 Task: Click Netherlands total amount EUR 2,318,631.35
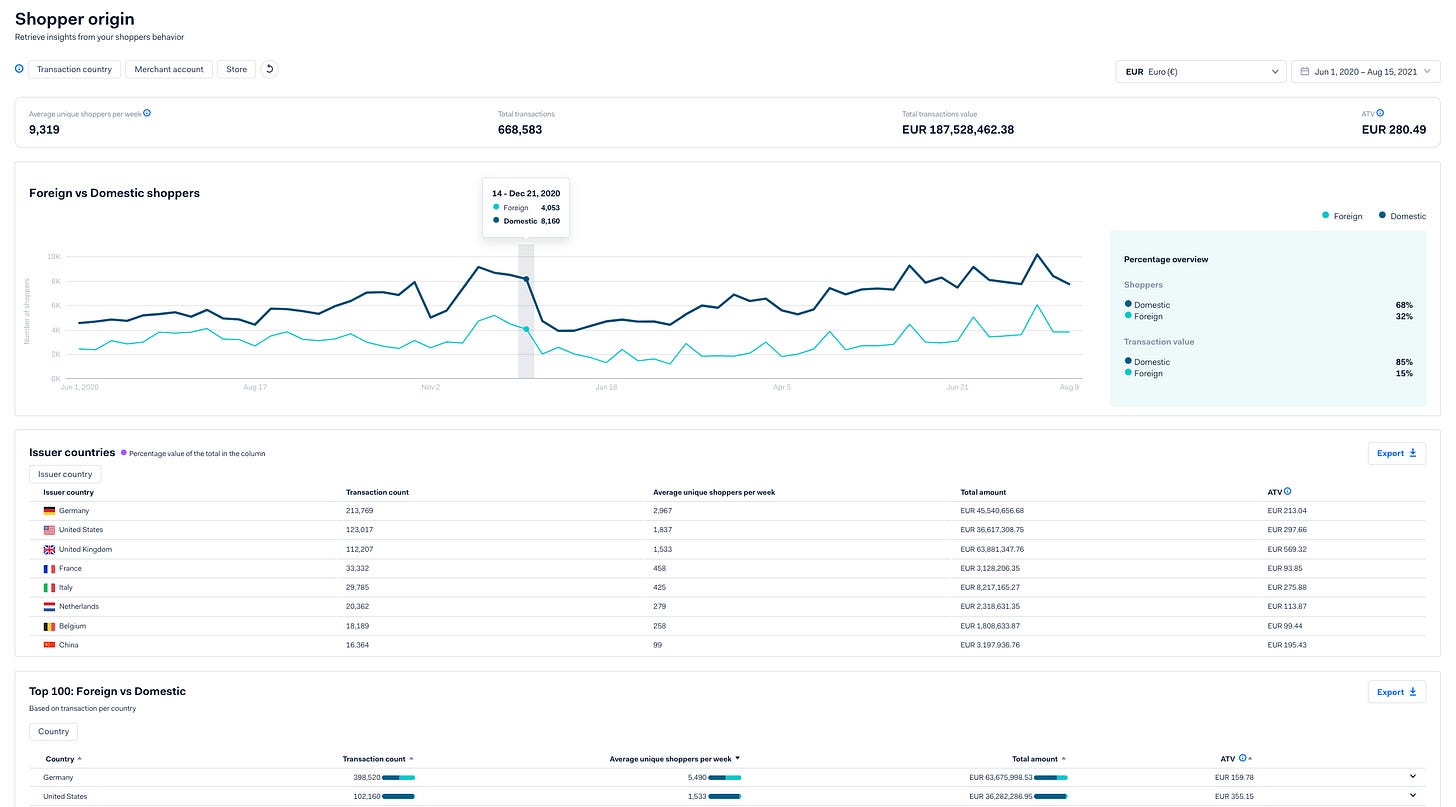(990, 606)
